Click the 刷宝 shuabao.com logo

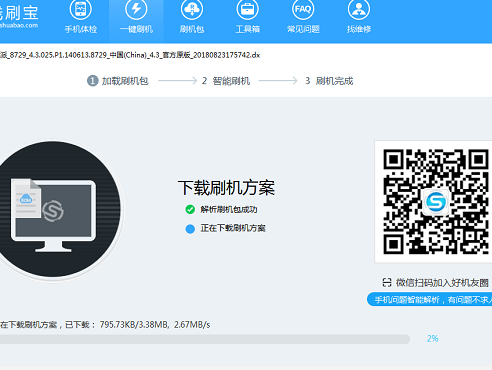(x=19, y=16)
